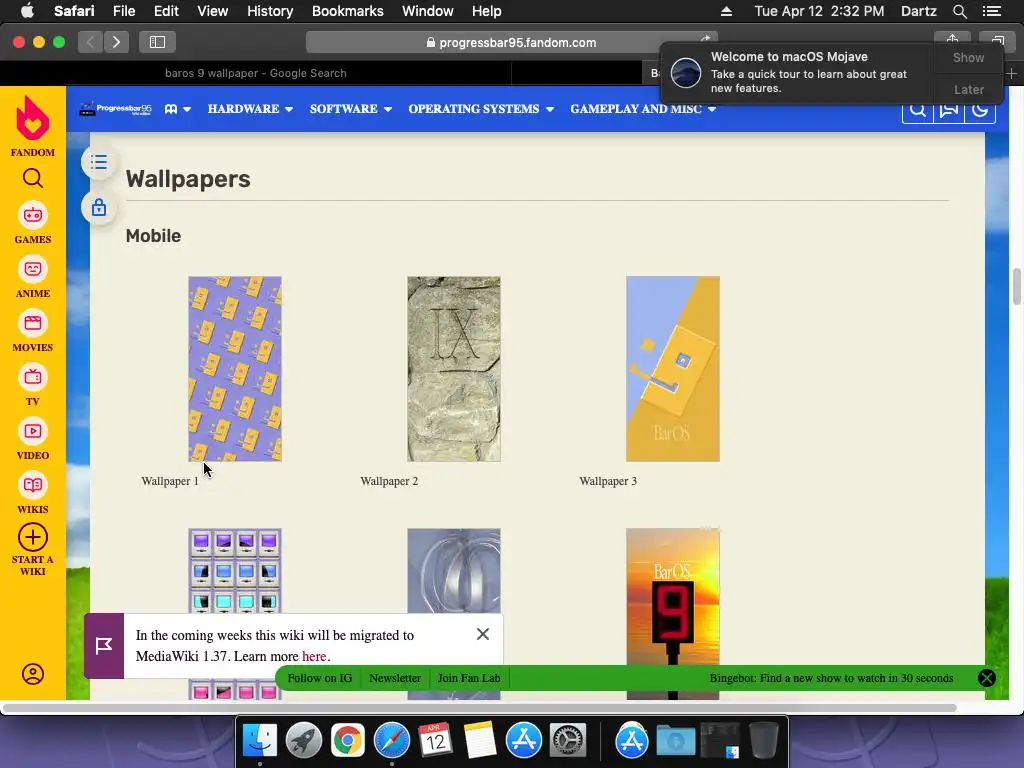Viewport: 1024px width, 768px height.
Task: Open the wiki discussions icon
Action: click(949, 110)
